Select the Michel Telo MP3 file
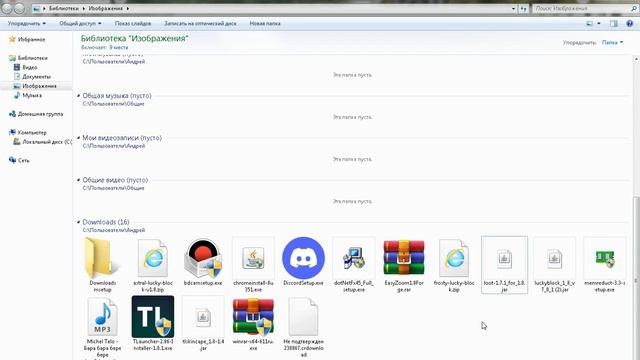 (102, 317)
